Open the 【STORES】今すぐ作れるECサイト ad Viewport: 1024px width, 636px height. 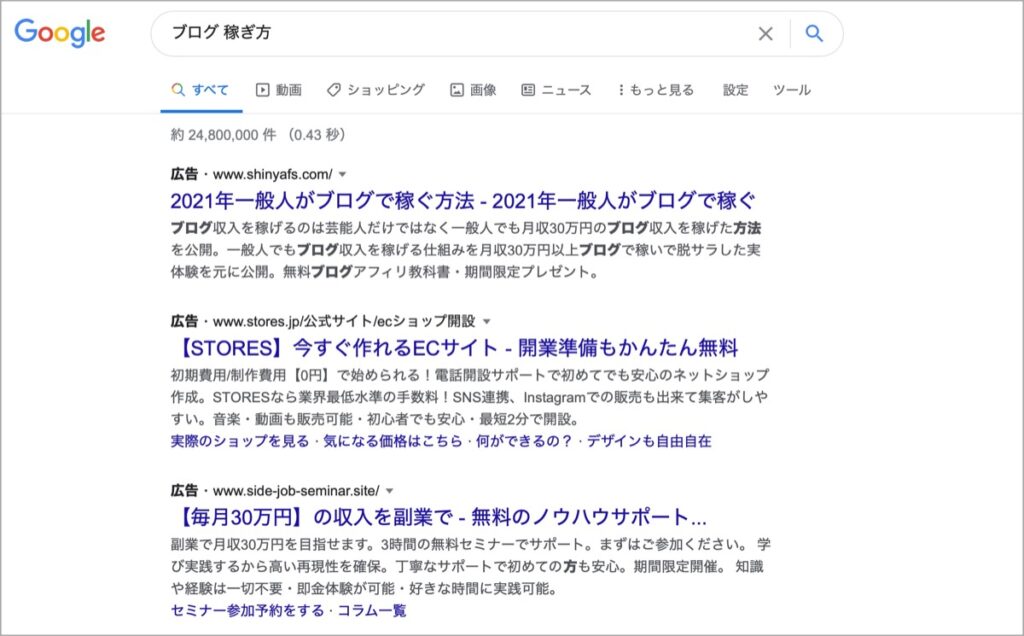point(455,348)
